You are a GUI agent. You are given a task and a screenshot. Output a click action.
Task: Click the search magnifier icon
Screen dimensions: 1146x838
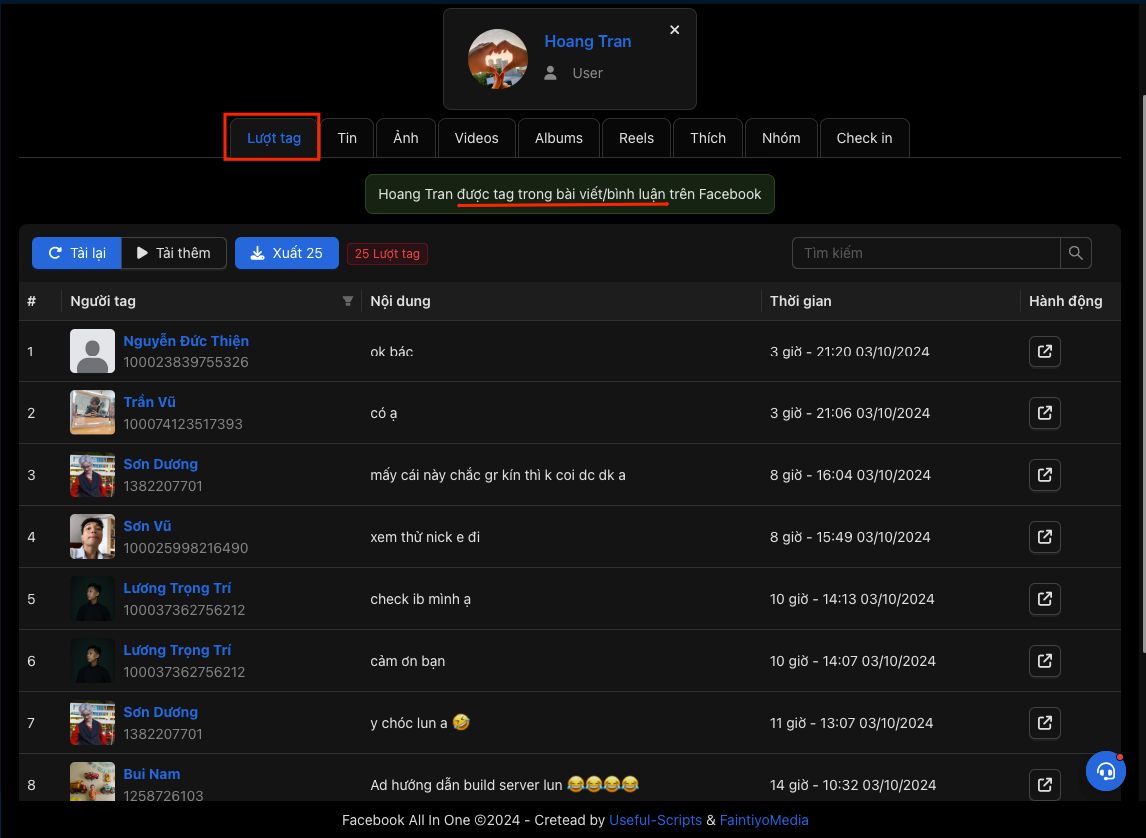pyautogui.click(x=1076, y=253)
